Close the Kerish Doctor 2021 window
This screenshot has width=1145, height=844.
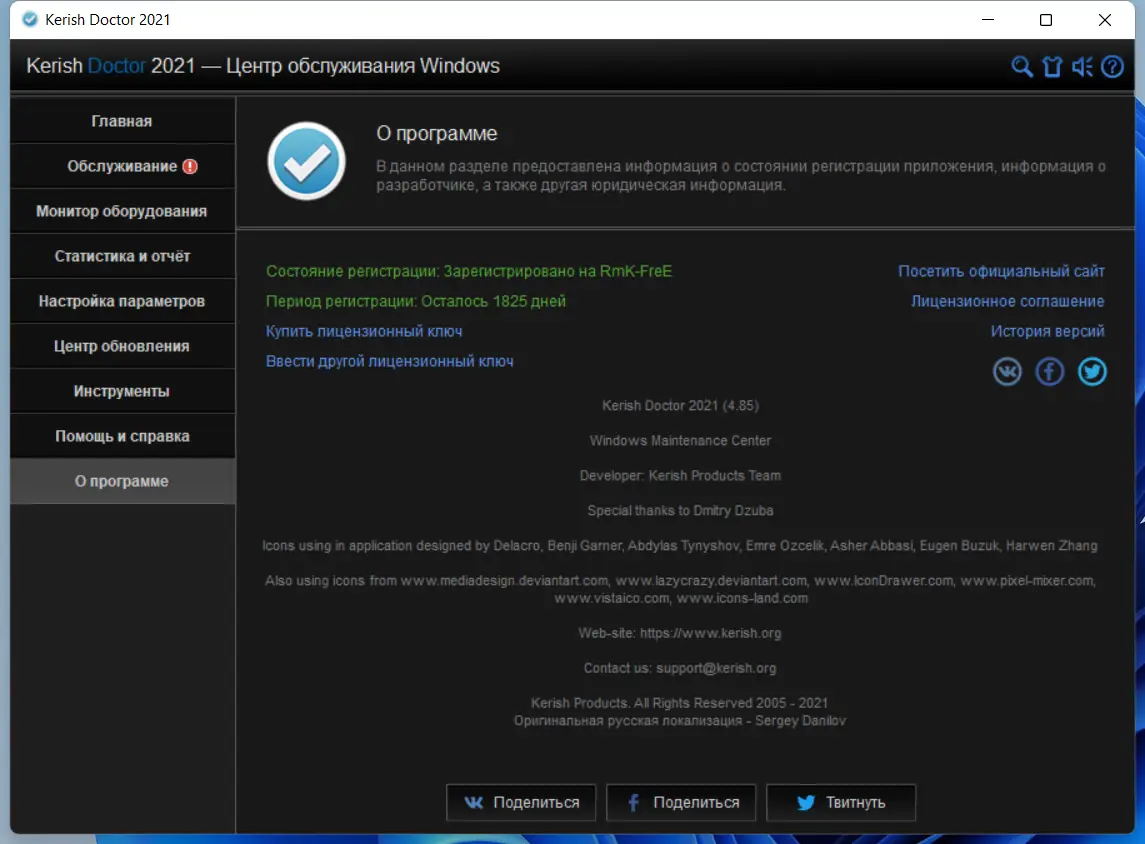click(x=1105, y=20)
